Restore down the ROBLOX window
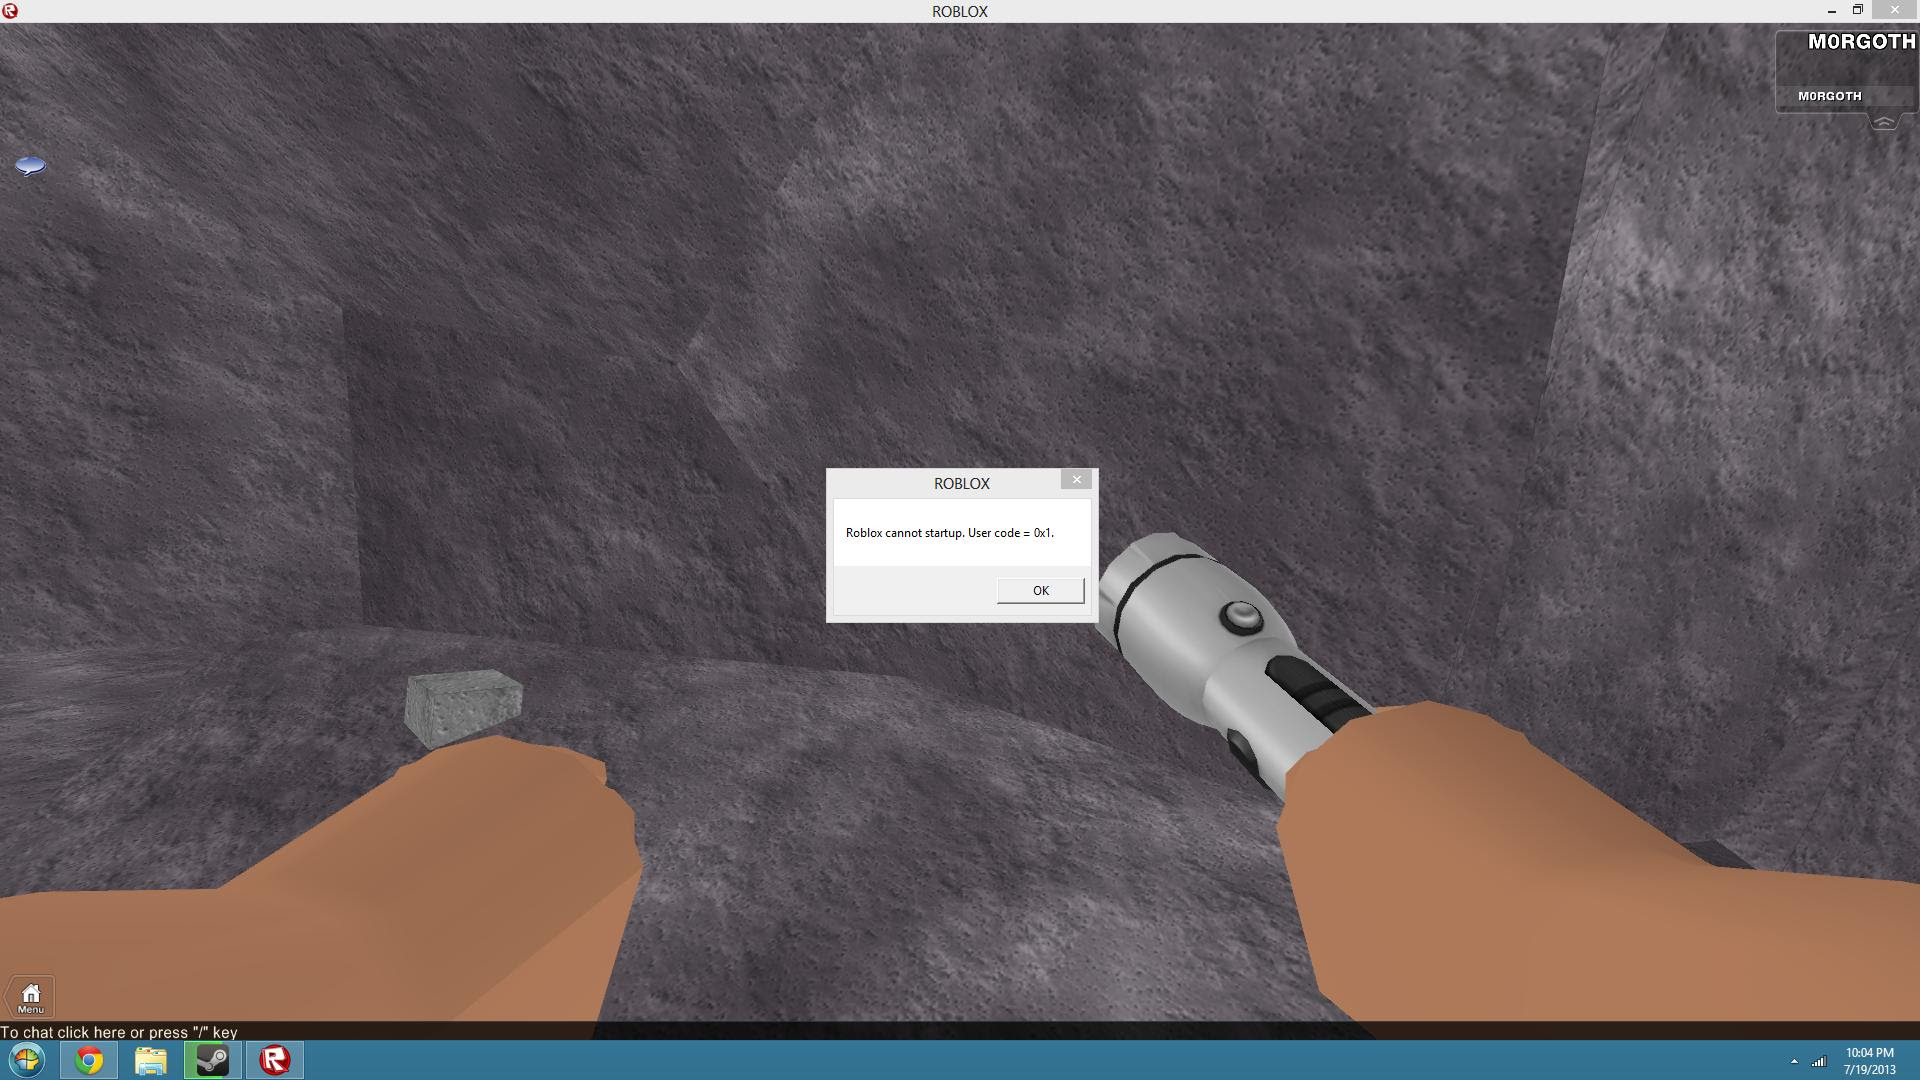 pos(1857,10)
